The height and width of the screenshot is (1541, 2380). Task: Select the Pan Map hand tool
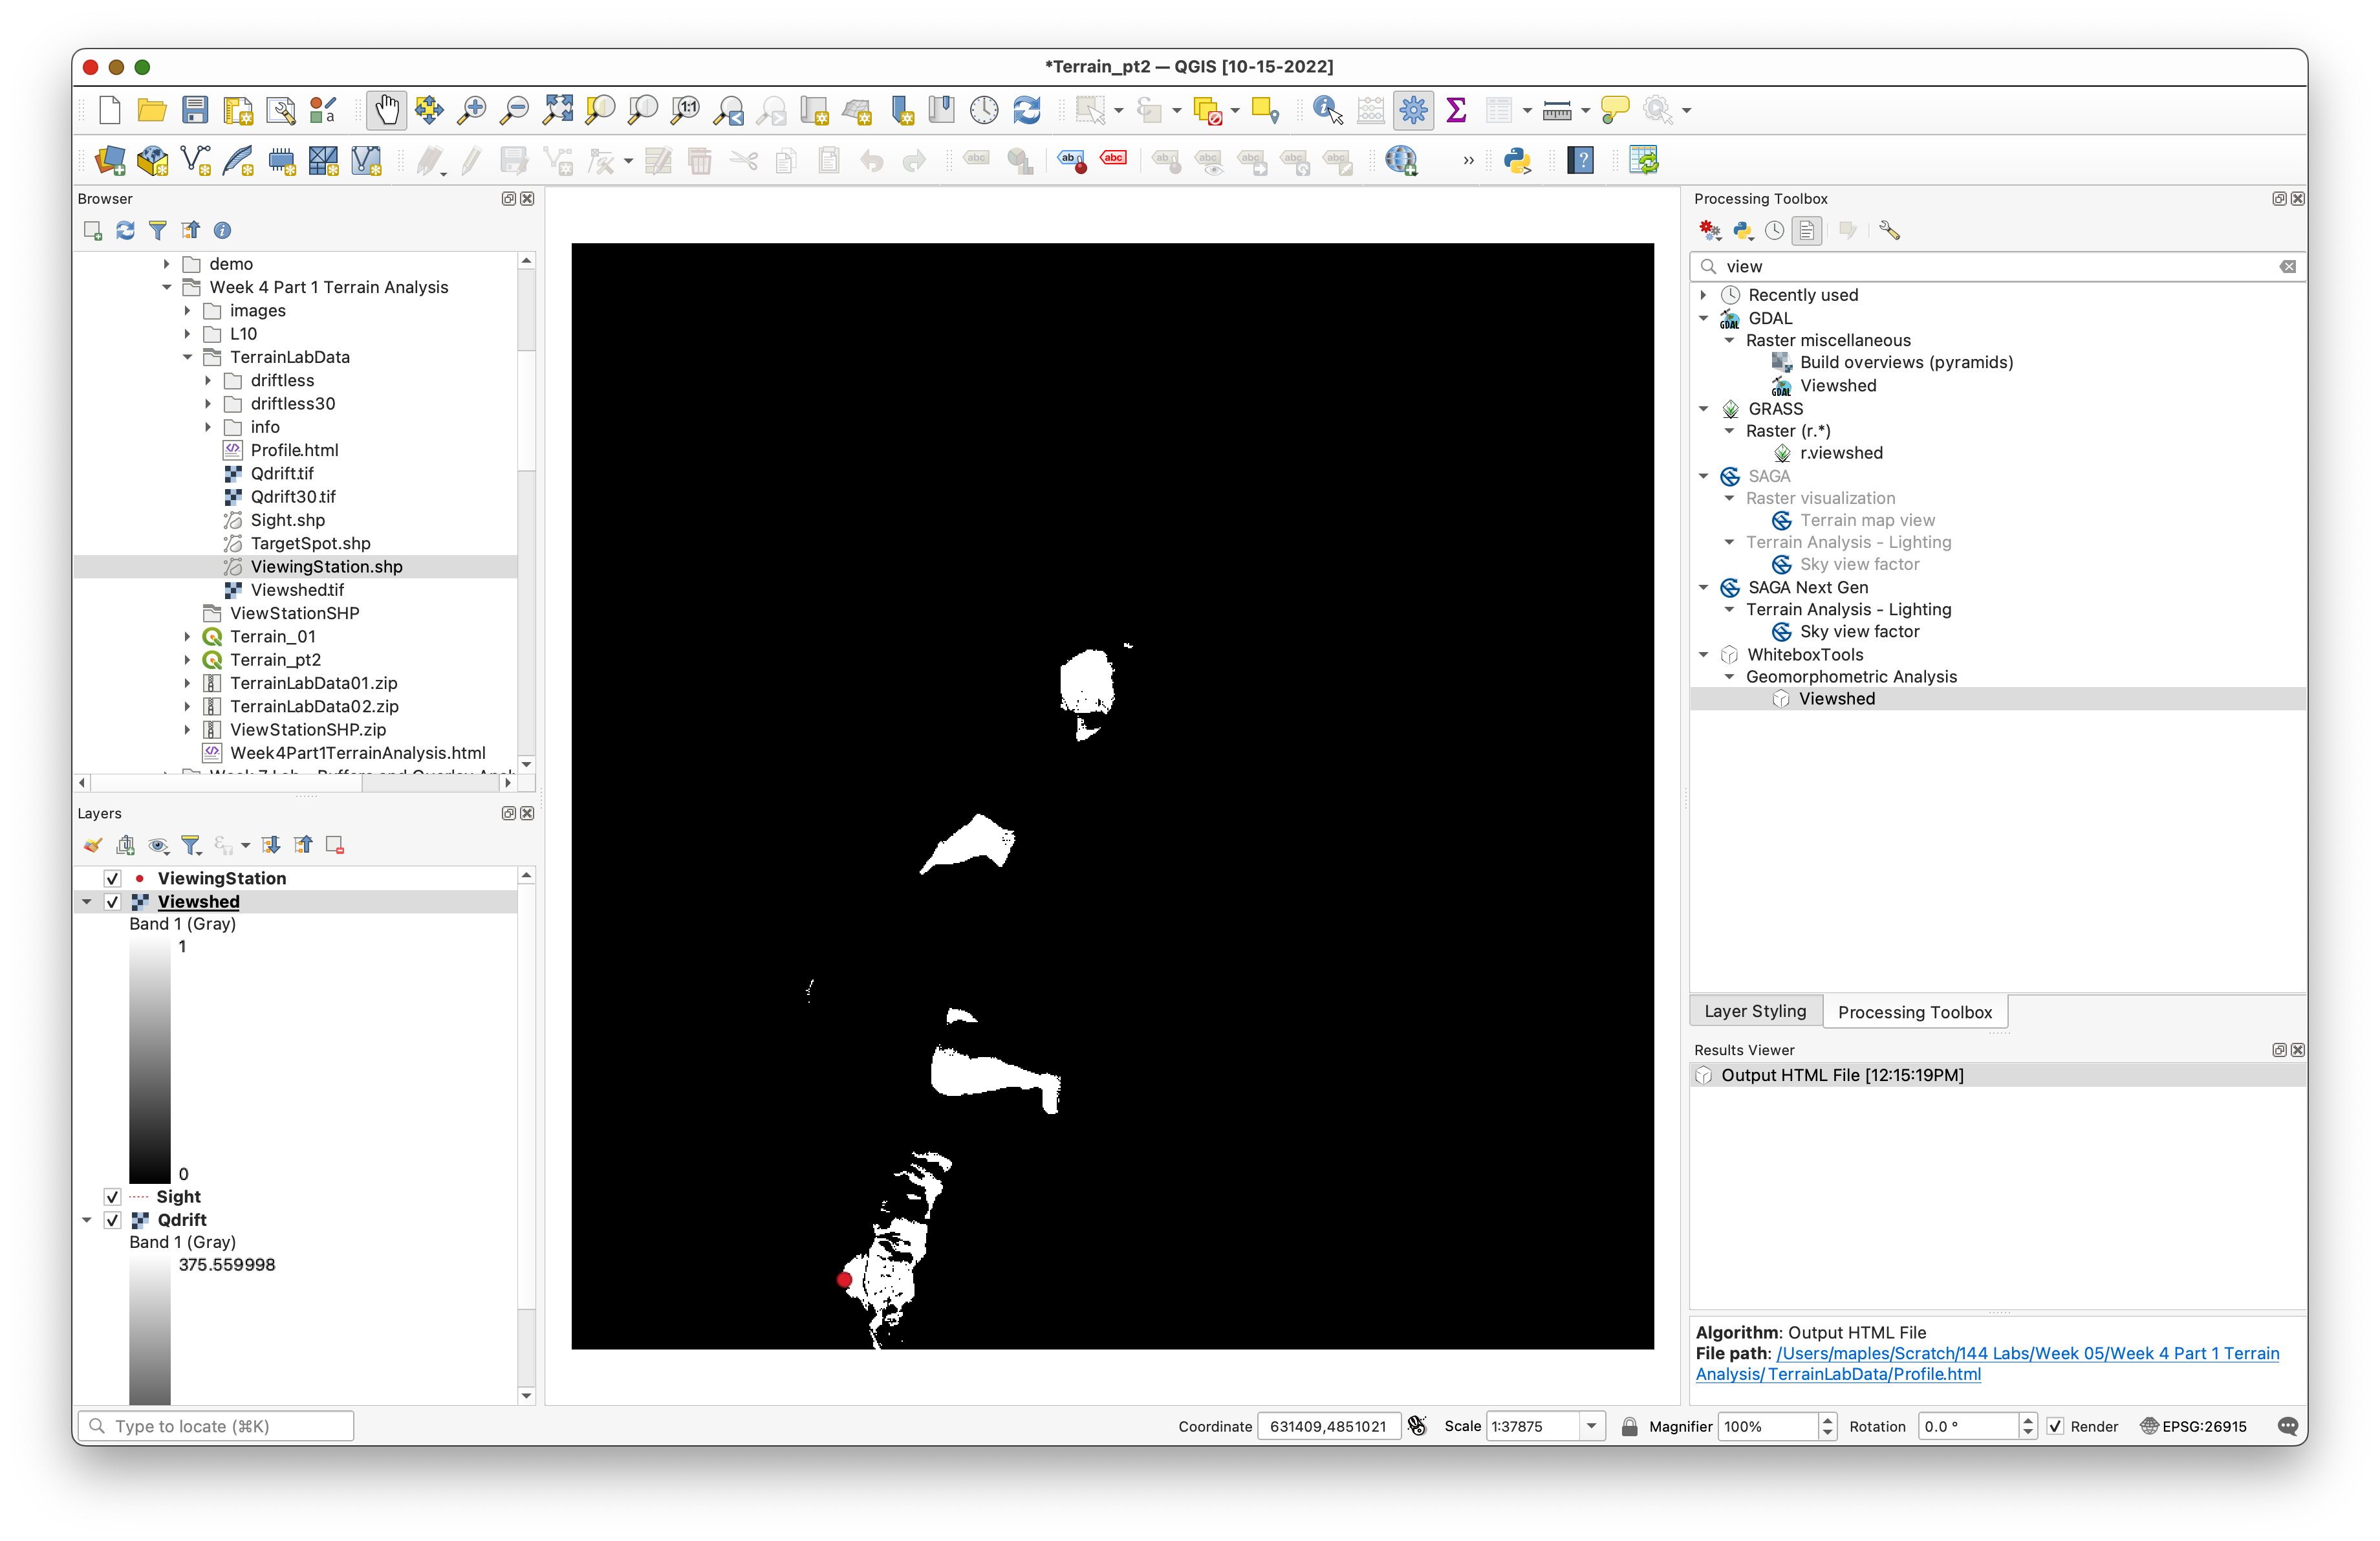[386, 110]
